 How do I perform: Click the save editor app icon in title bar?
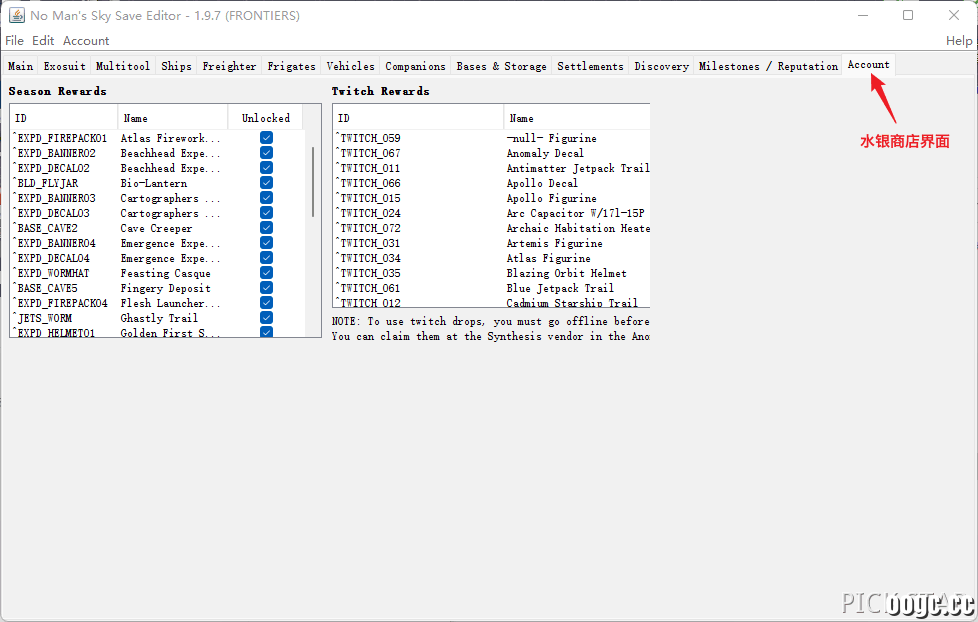coord(17,15)
